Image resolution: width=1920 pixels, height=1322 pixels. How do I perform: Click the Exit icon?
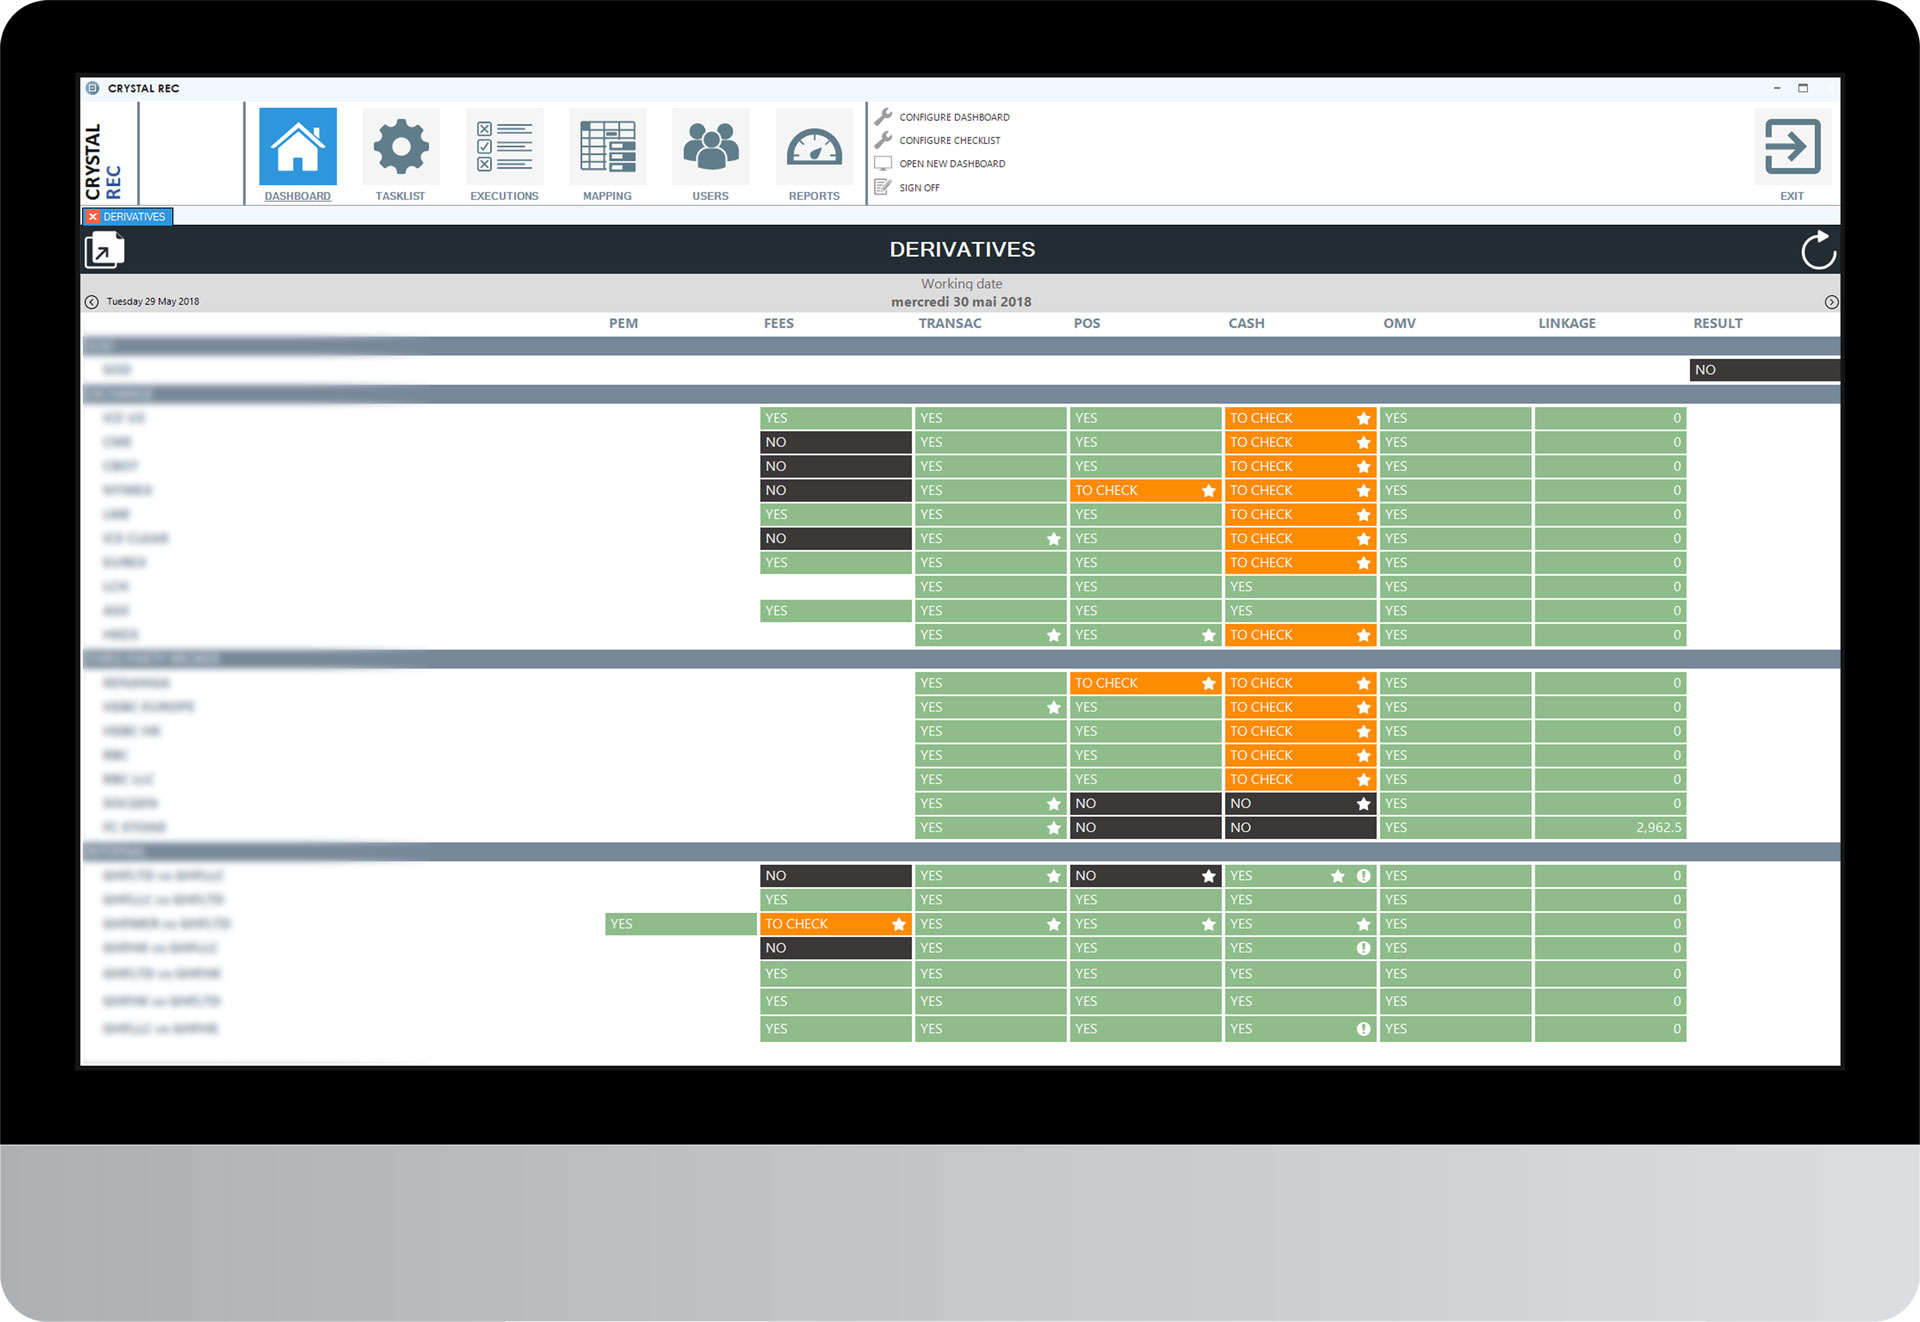[x=1792, y=147]
